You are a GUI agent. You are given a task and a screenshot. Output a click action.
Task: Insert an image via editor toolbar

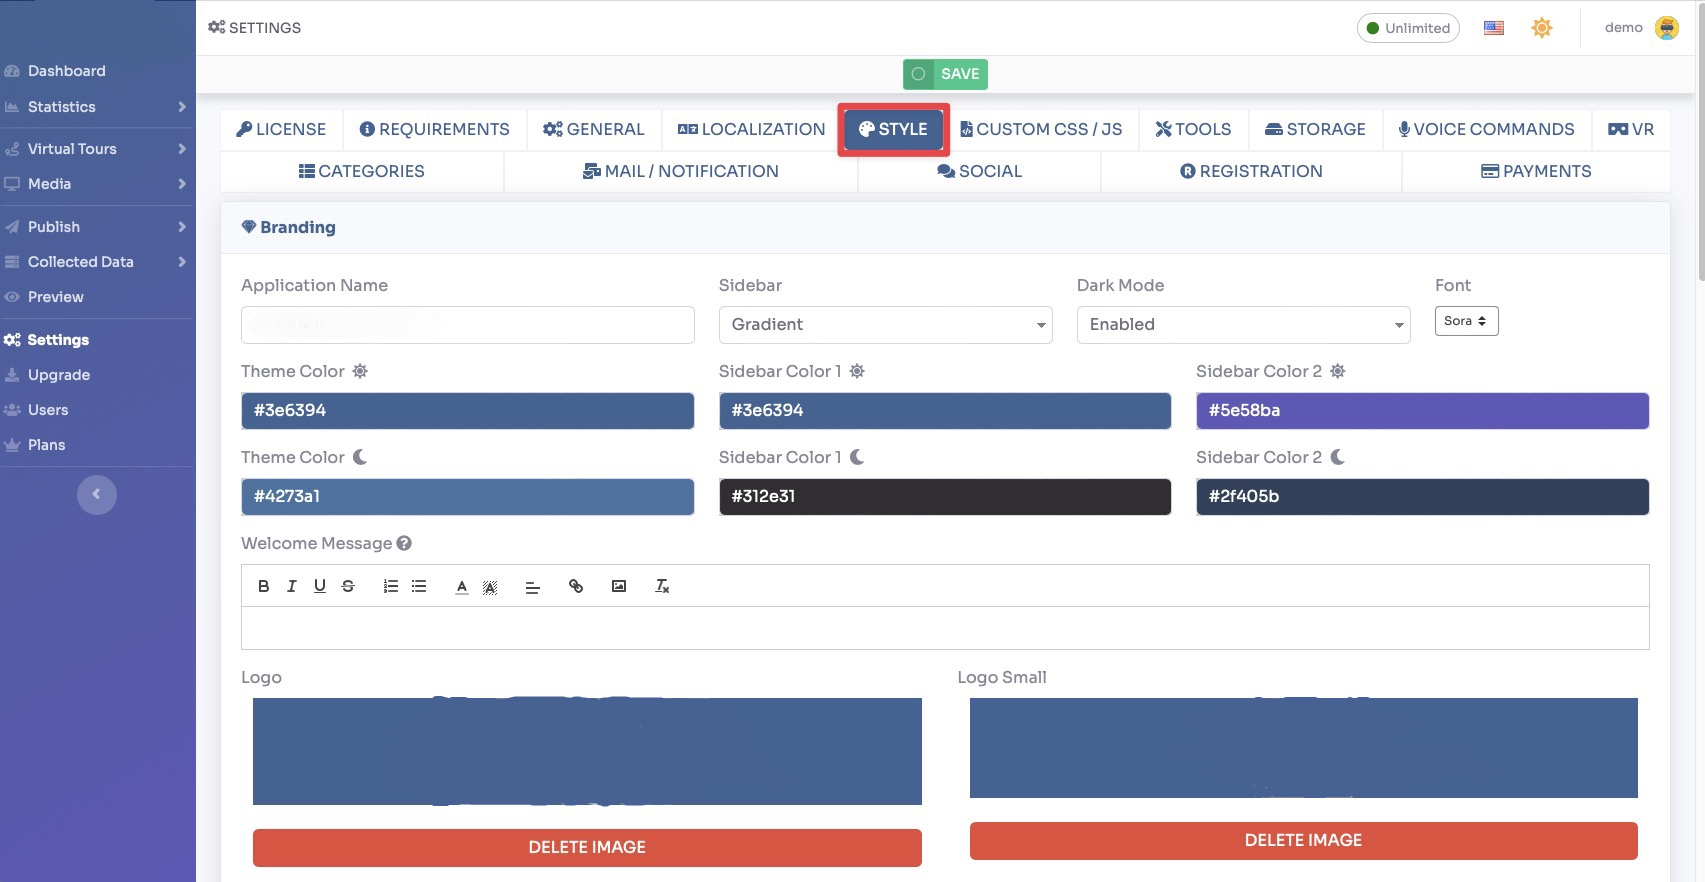619,586
